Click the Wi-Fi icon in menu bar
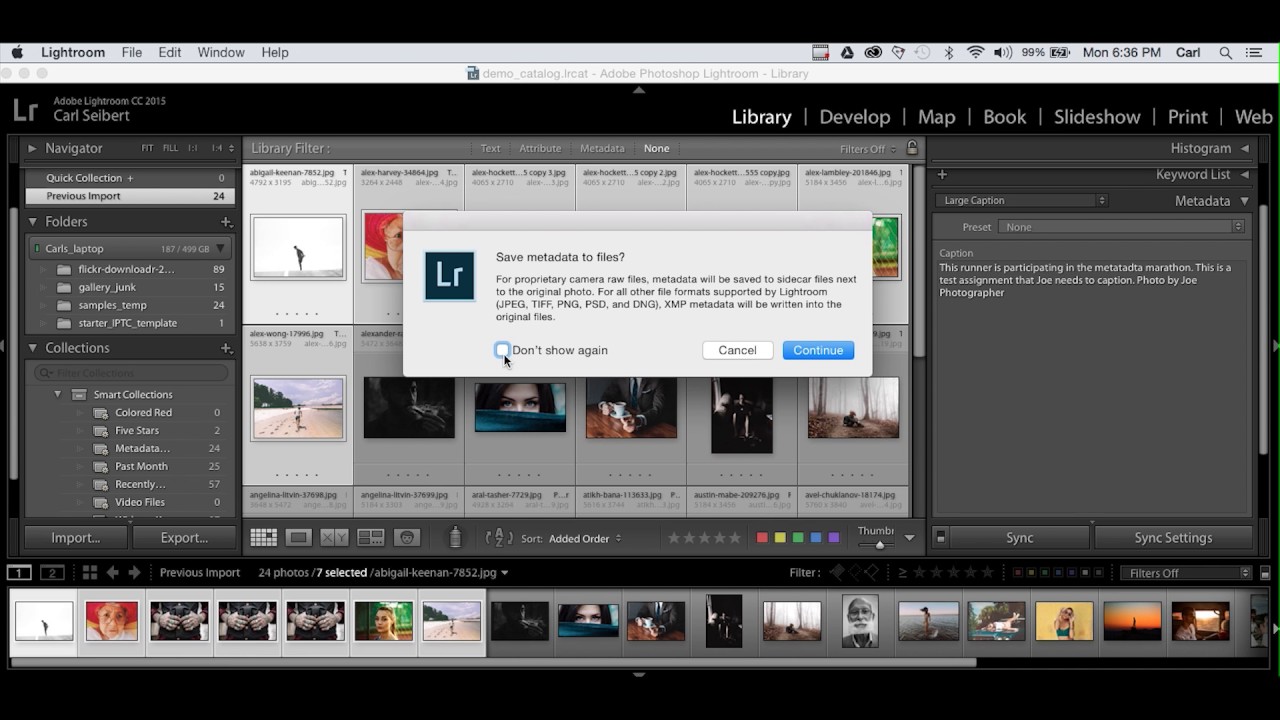1280x720 pixels. [x=976, y=53]
